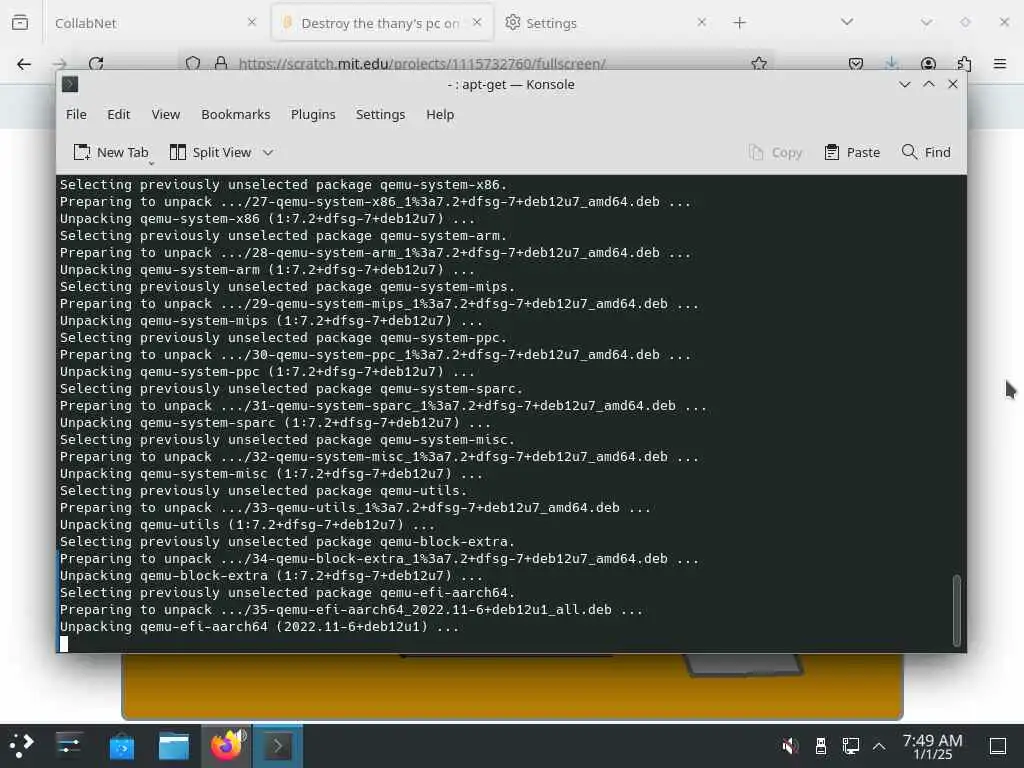1024x768 pixels.
Task: Open the Konsole Help menu
Action: (x=440, y=114)
